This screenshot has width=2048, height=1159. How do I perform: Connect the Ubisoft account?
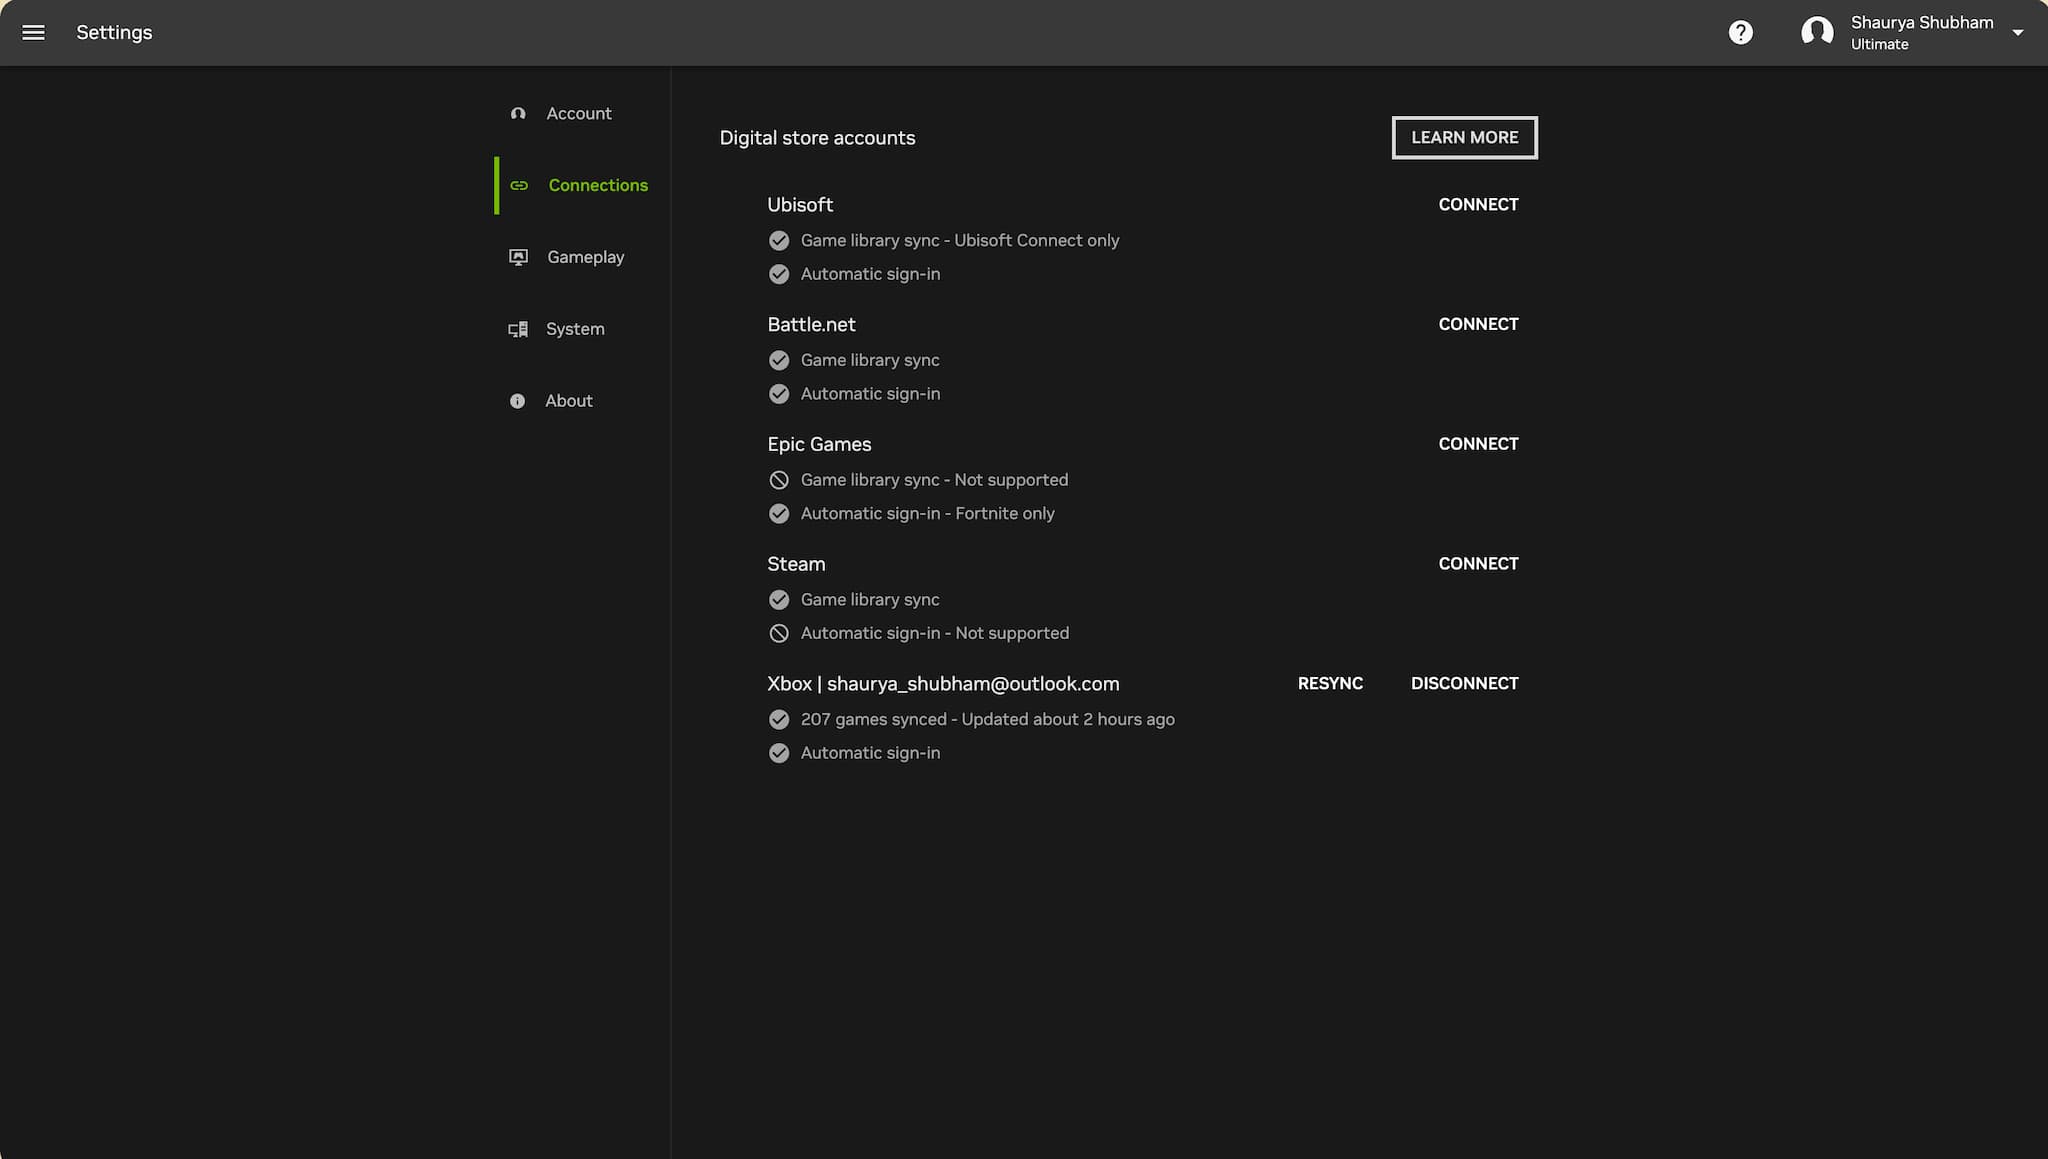click(x=1478, y=205)
